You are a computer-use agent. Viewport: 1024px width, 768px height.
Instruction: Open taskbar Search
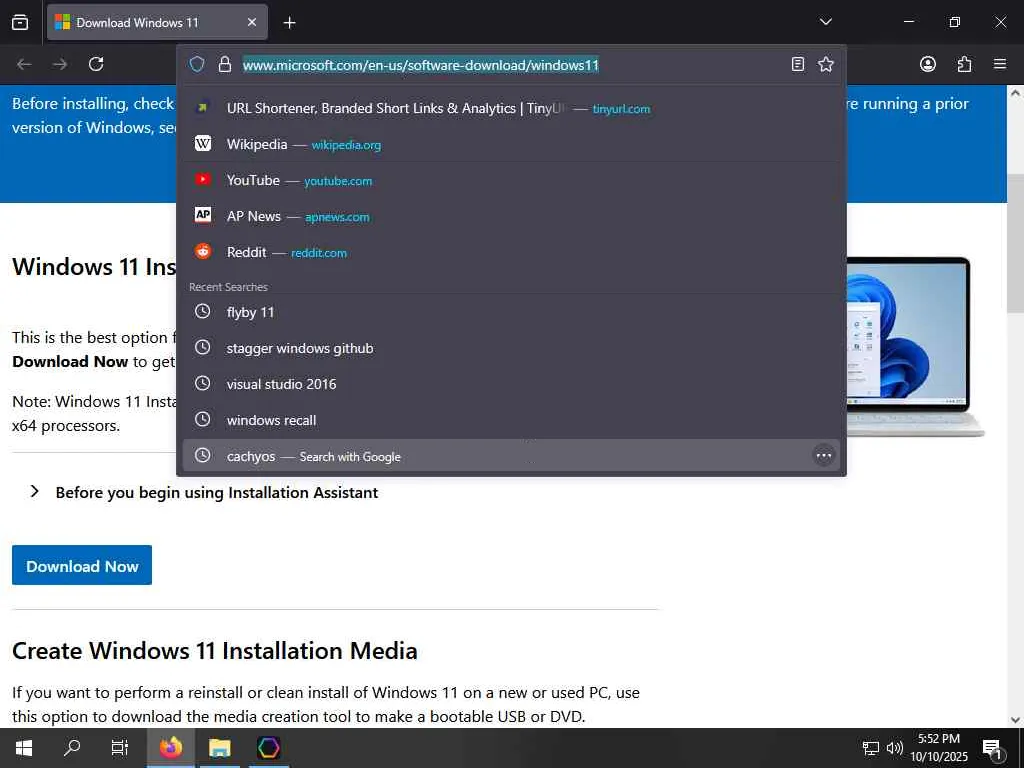72,748
